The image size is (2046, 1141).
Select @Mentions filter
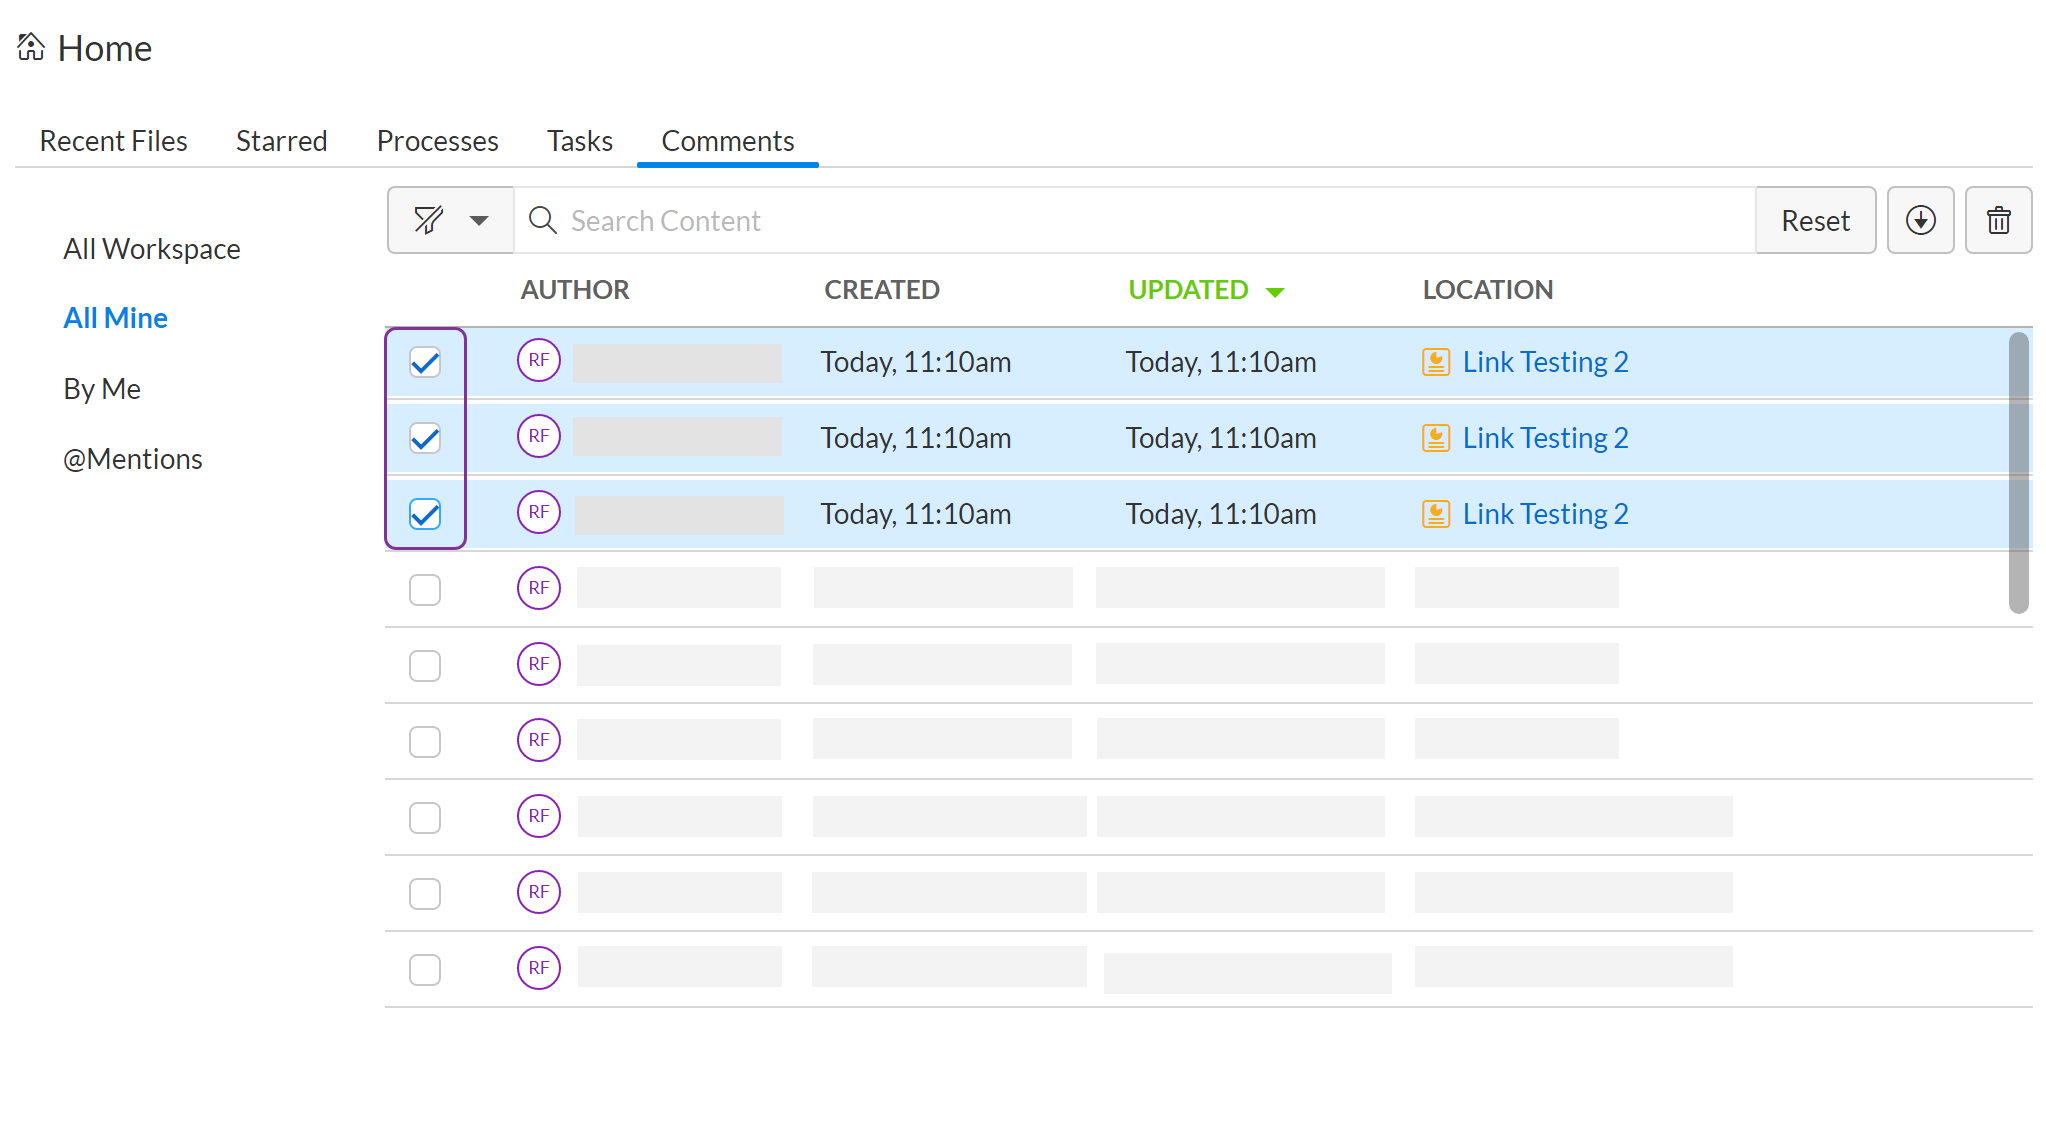(133, 459)
